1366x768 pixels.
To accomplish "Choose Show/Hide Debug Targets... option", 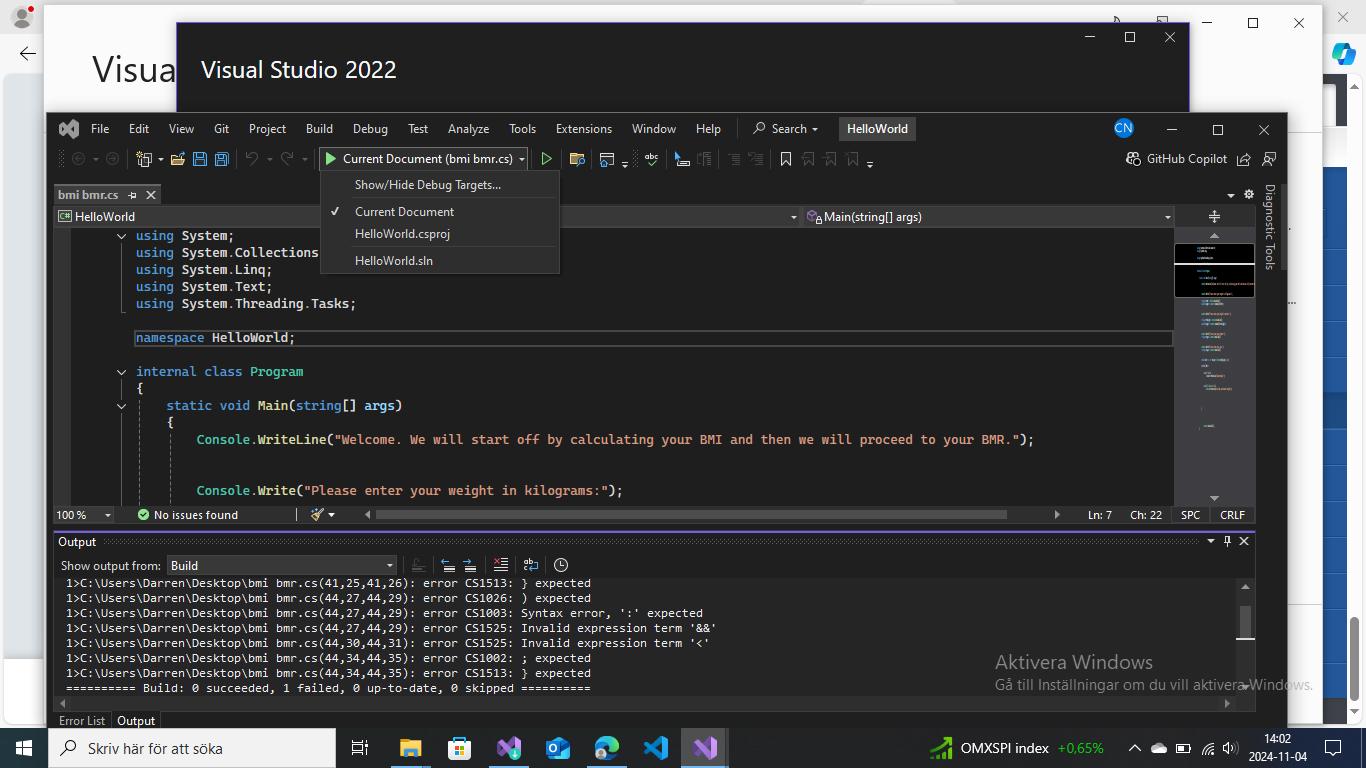I will coord(427,185).
